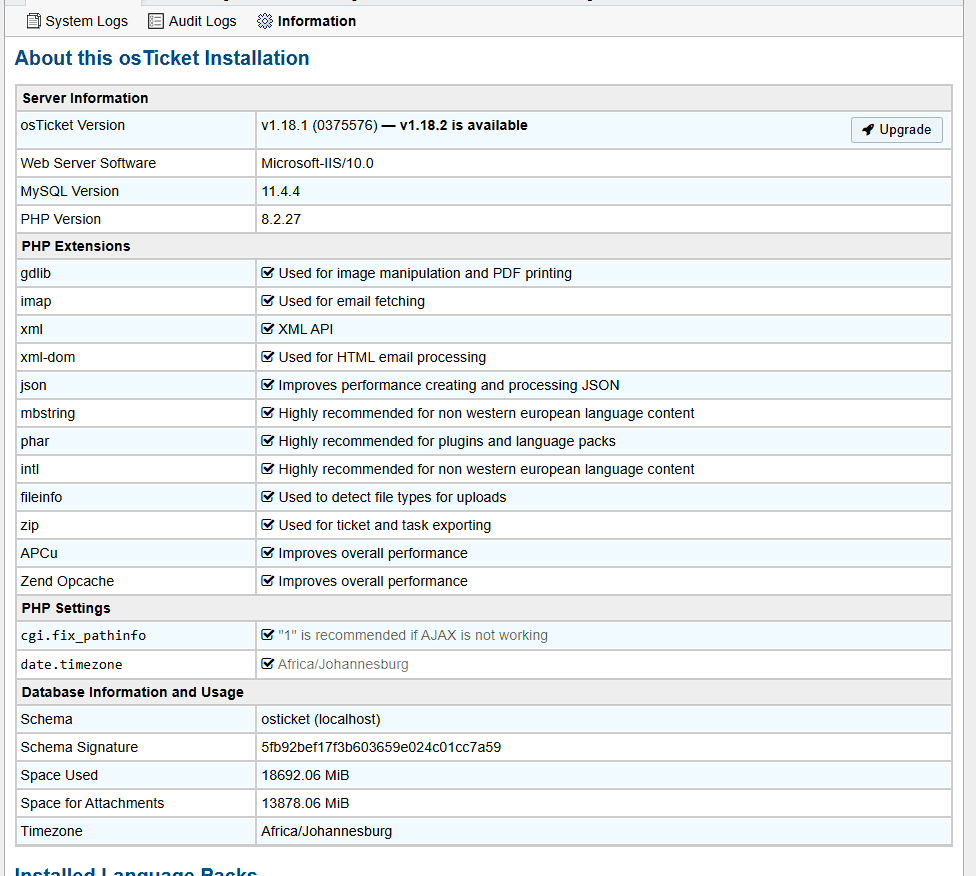
Task: Click the About this osTicket Installation heading
Action: pos(162,58)
